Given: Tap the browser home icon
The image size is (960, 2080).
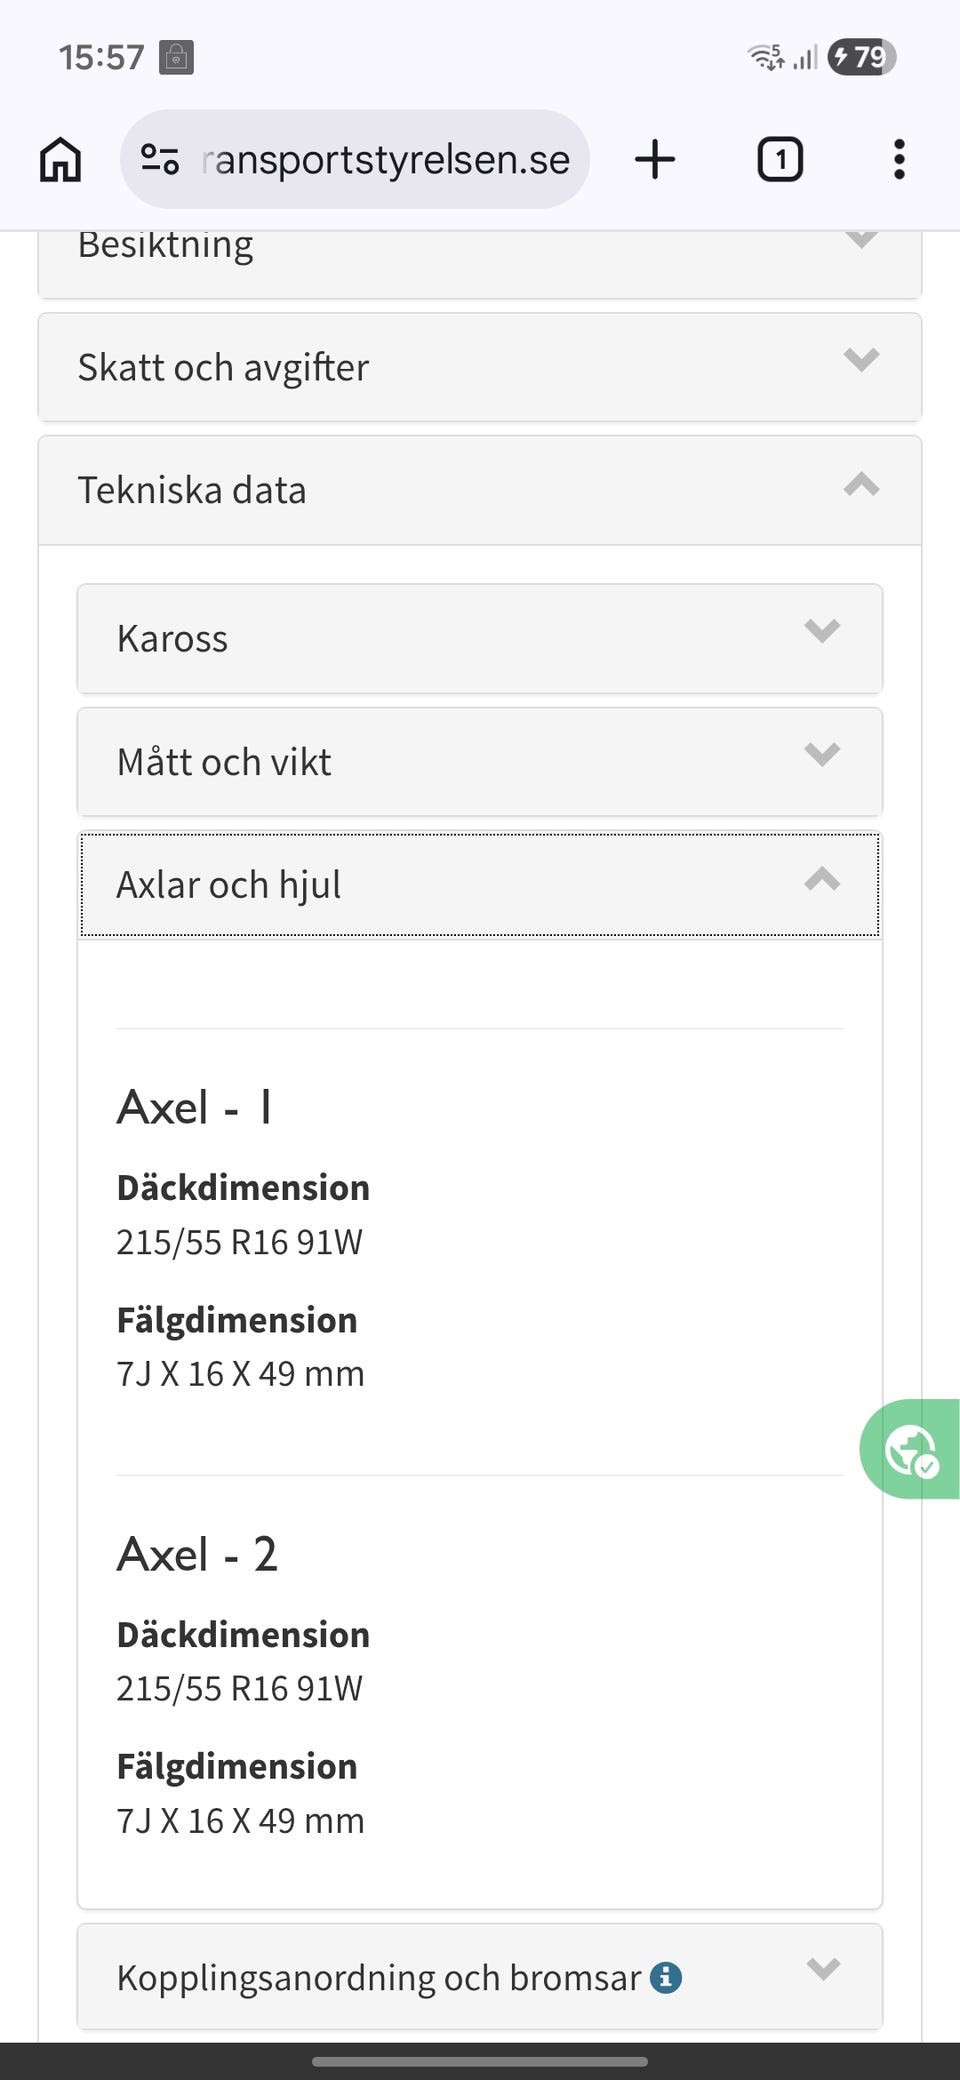Looking at the screenshot, I should point(60,160).
